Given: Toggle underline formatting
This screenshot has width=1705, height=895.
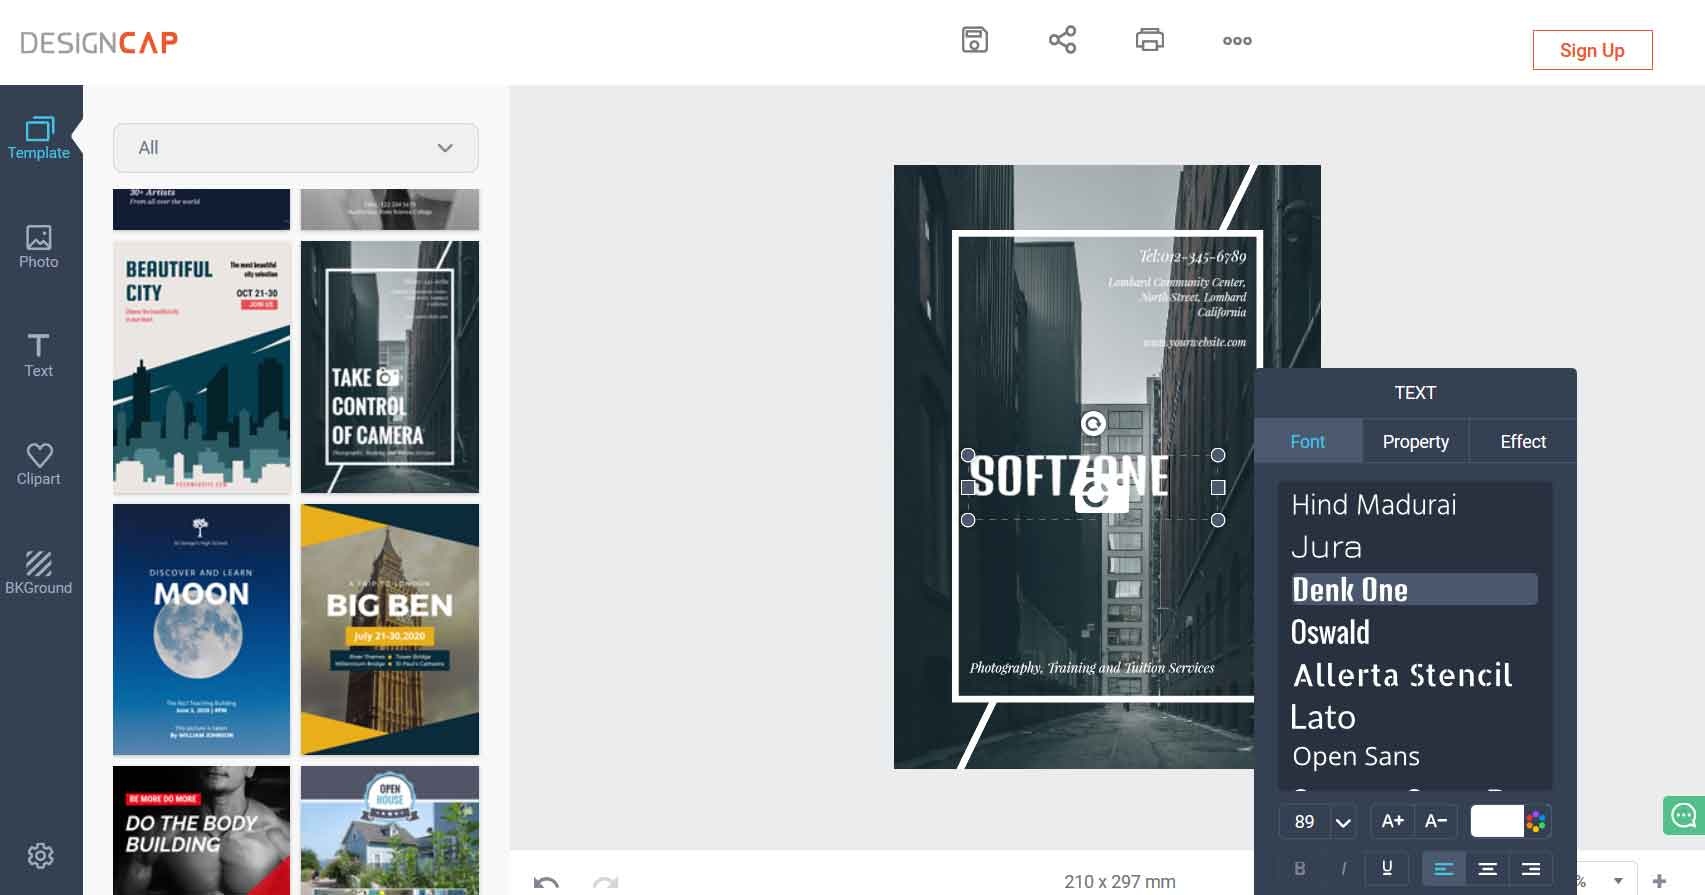Looking at the screenshot, I should coord(1387,868).
